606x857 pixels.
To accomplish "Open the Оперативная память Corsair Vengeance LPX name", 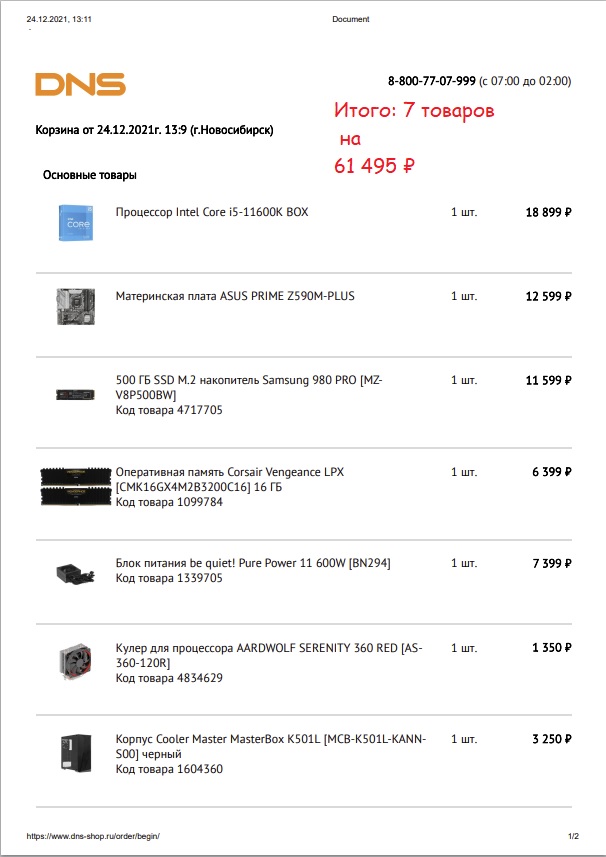I will 230,479.
